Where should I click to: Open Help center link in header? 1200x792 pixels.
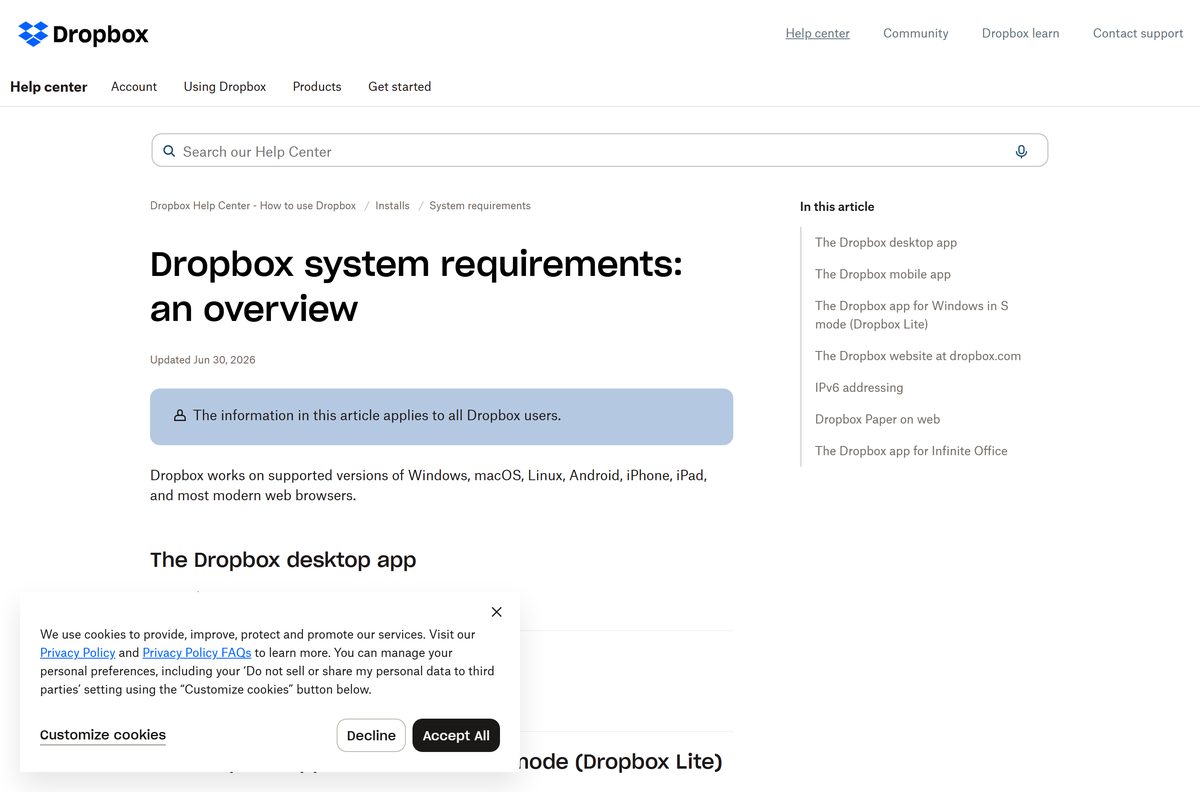click(x=817, y=33)
